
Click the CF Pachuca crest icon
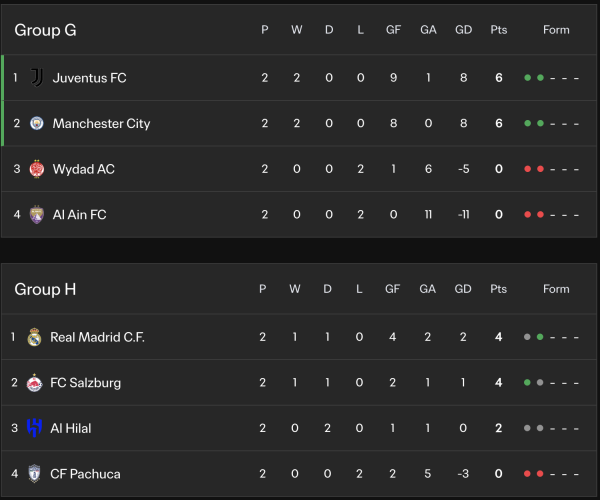click(x=35, y=473)
